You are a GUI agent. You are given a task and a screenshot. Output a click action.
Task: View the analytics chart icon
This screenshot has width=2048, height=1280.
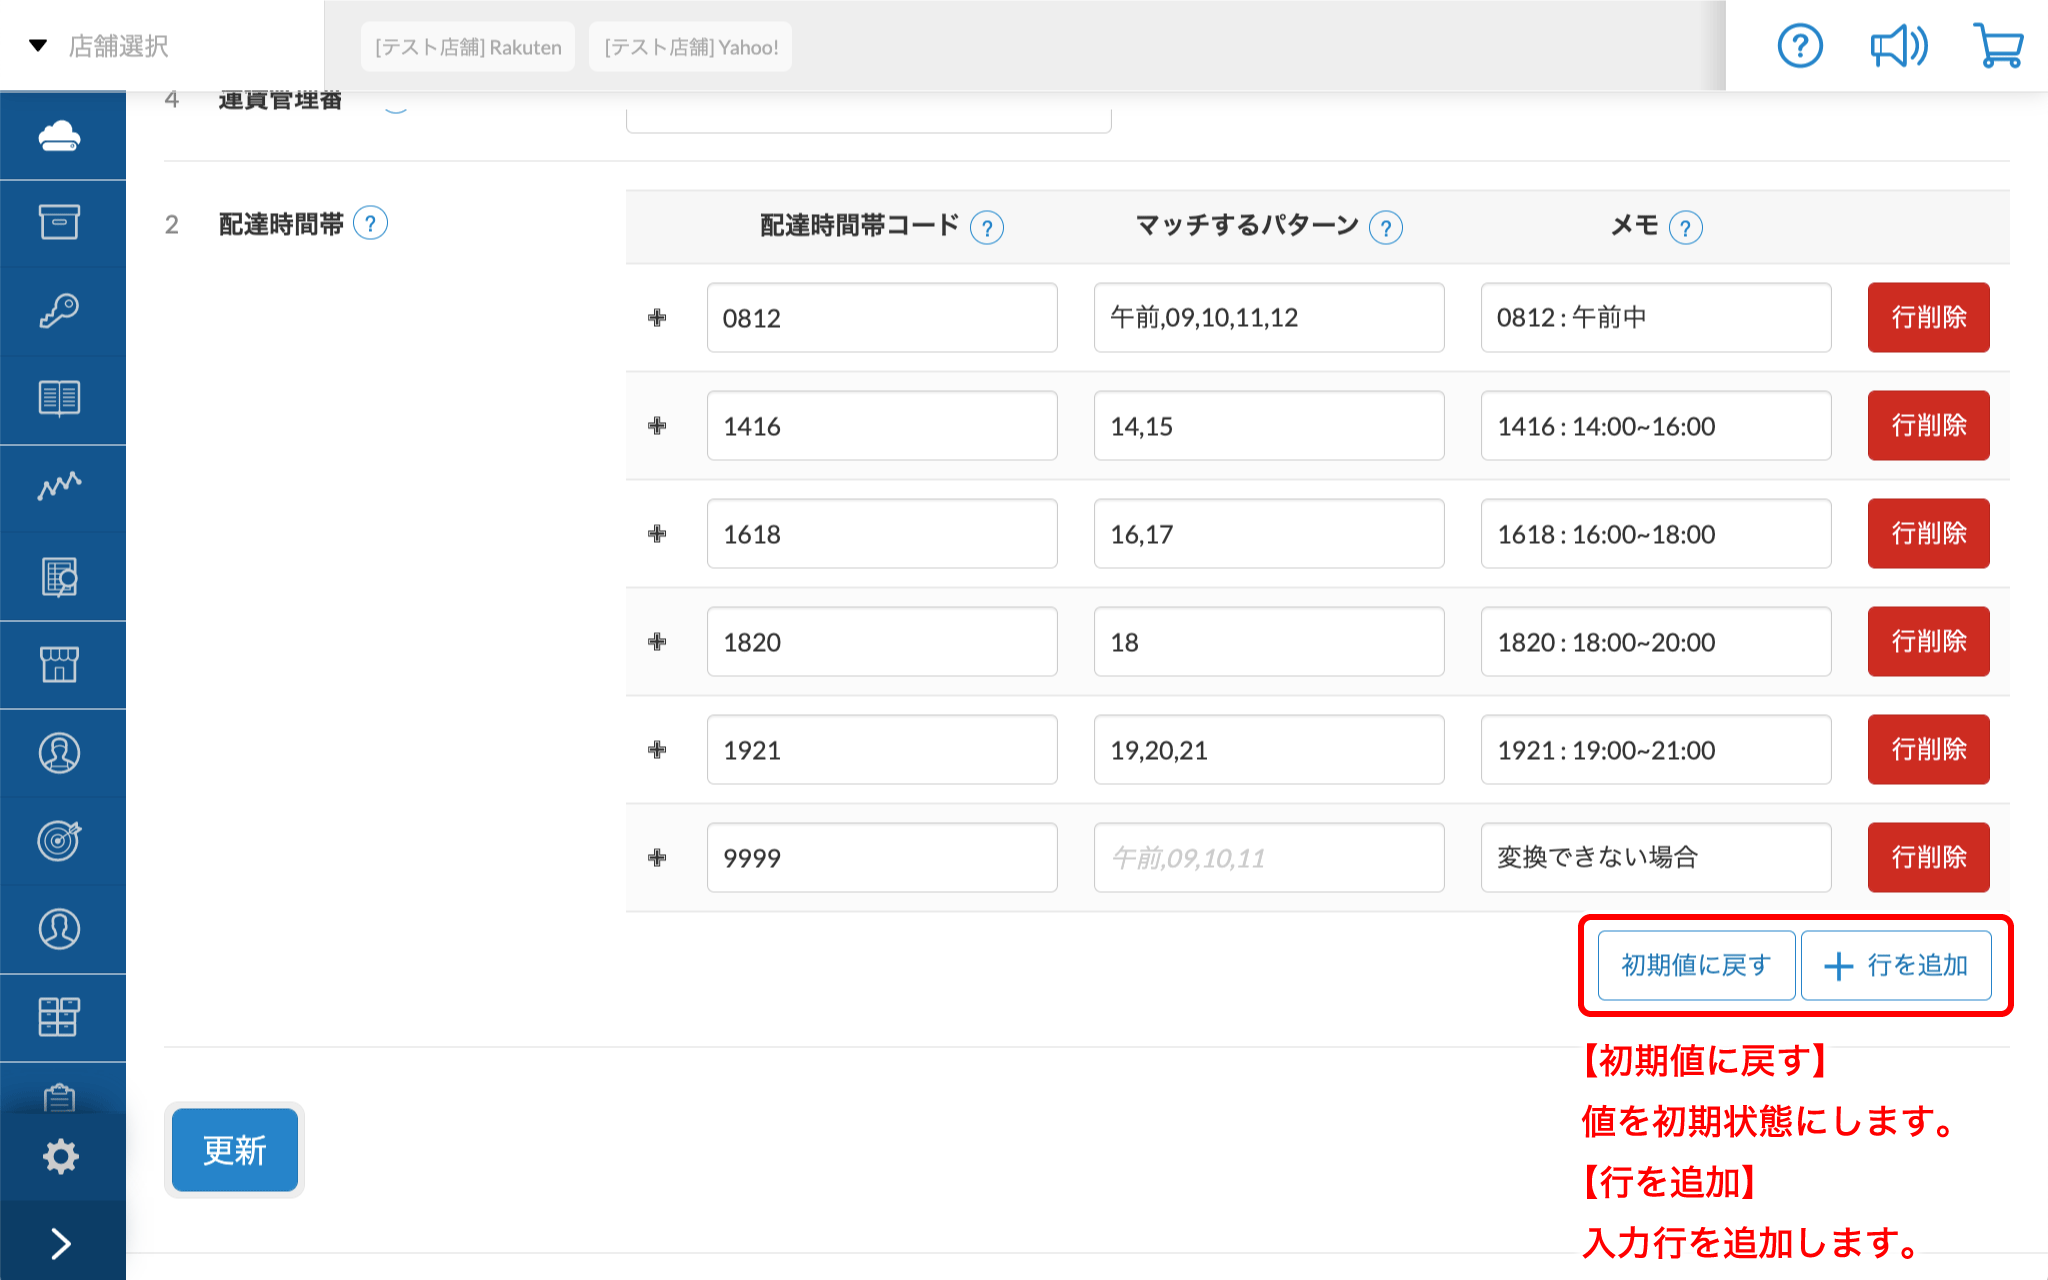(x=62, y=487)
